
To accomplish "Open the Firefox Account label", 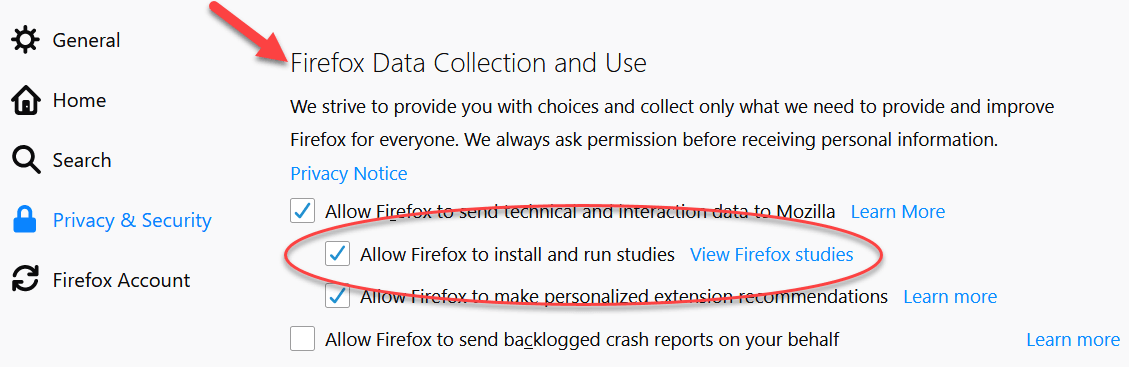I will click(x=122, y=280).
